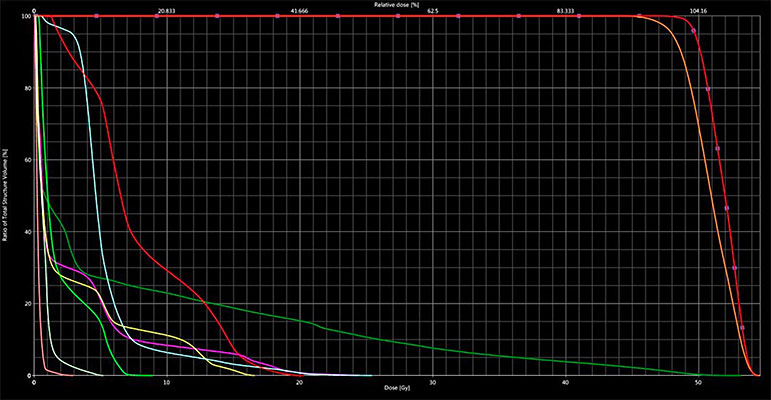Select the 20.833 relative dose tick label
This screenshot has height=400, width=771.
166,10
